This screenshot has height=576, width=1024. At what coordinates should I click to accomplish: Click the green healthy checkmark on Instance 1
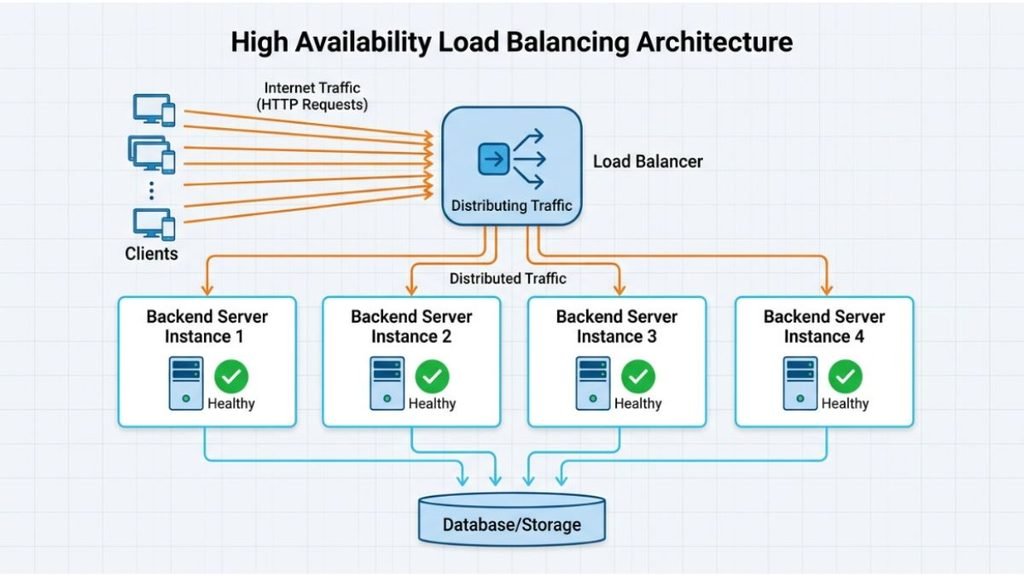pos(231,376)
